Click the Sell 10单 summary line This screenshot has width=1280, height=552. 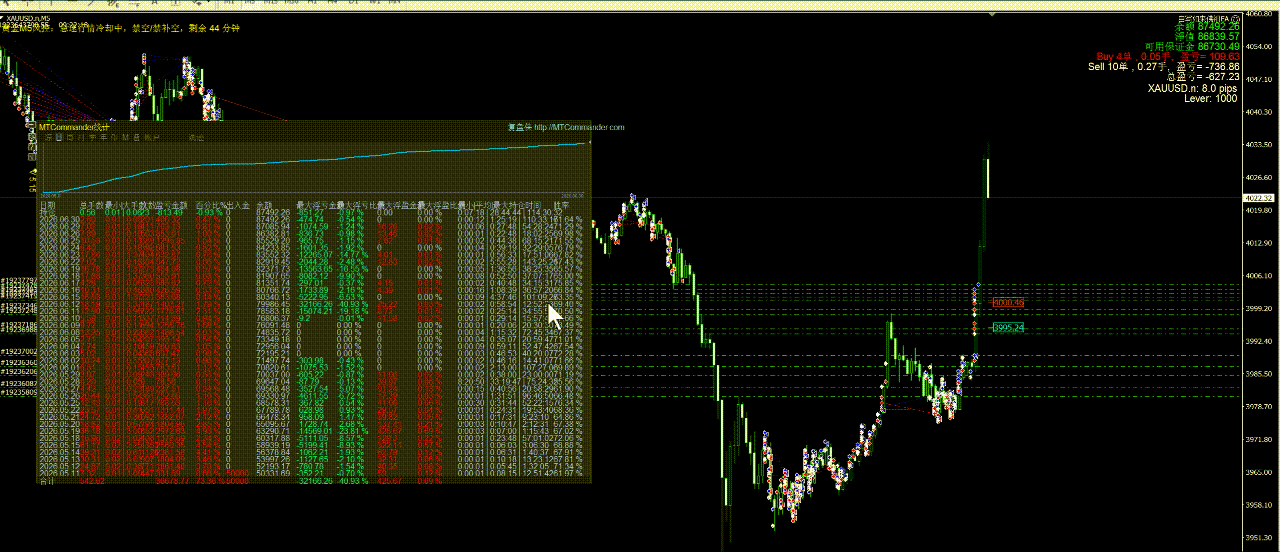pos(1164,67)
